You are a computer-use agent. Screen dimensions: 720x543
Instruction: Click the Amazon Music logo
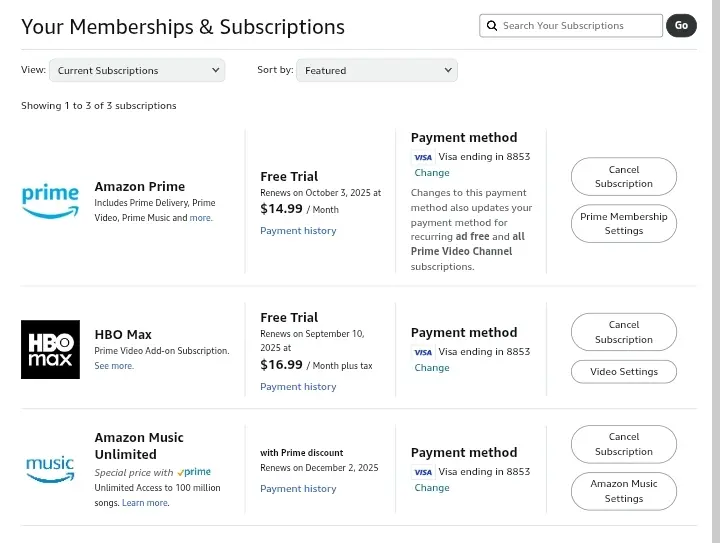50,469
